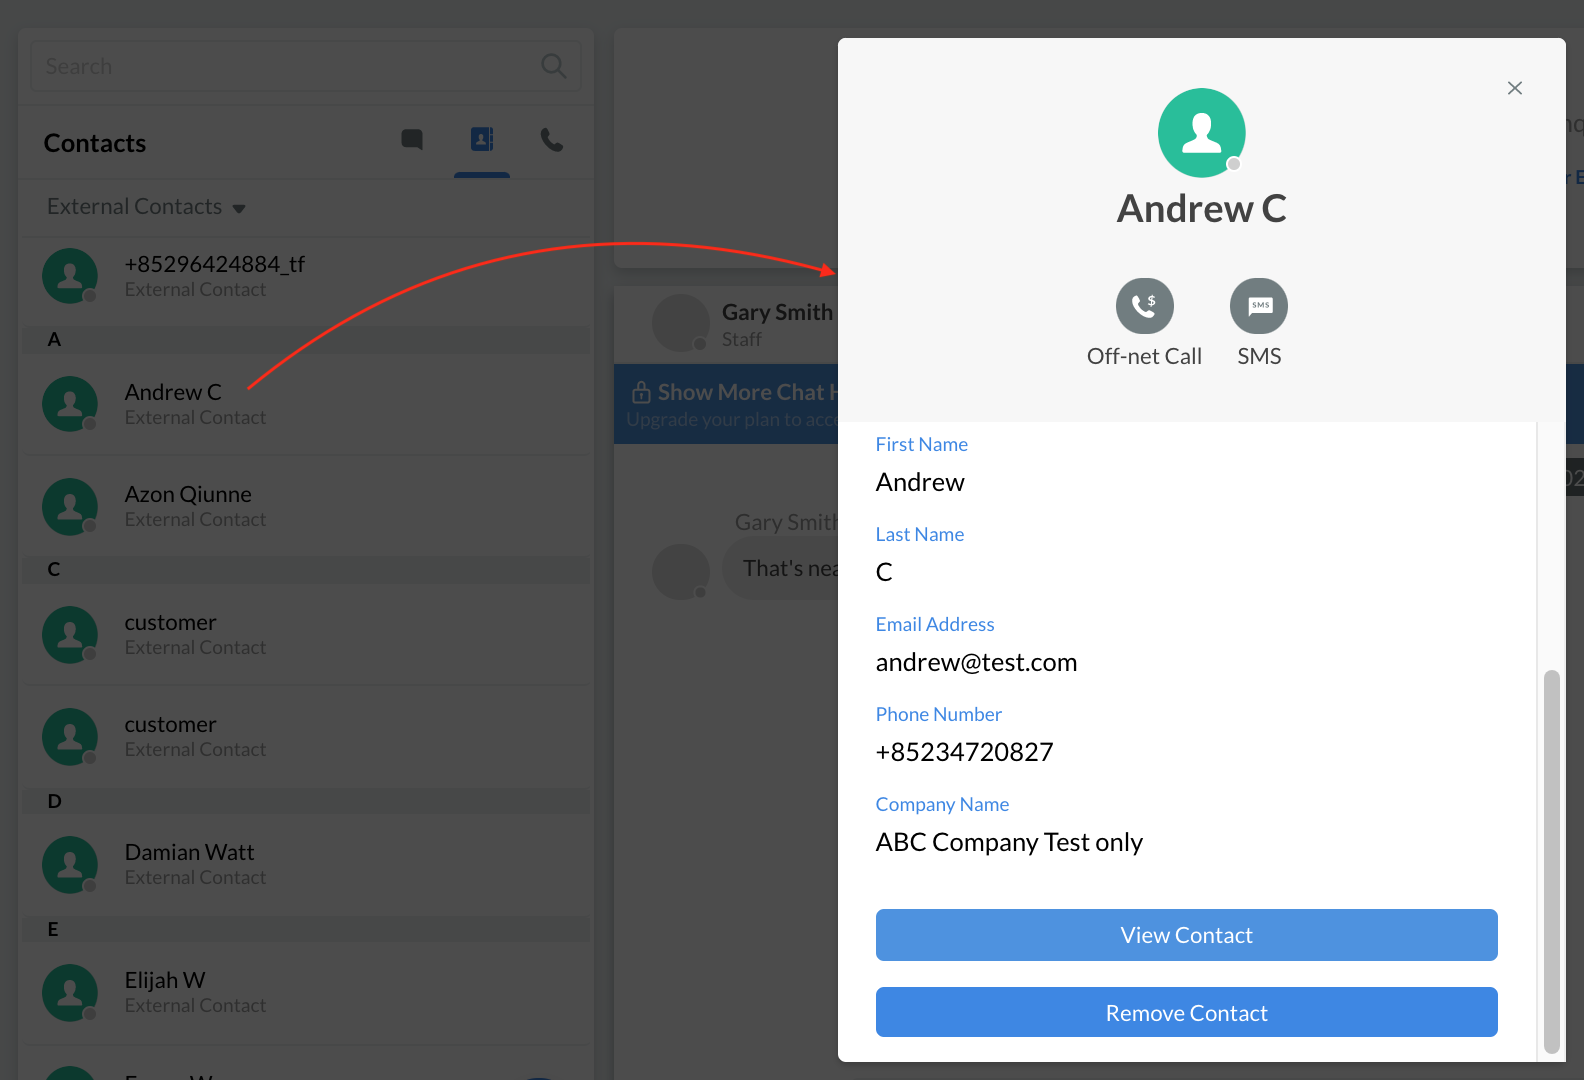The width and height of the screenshot is (1584, 1080).
Task: Click avatar of +85296424884_tf contact
Action: point(70,277)
